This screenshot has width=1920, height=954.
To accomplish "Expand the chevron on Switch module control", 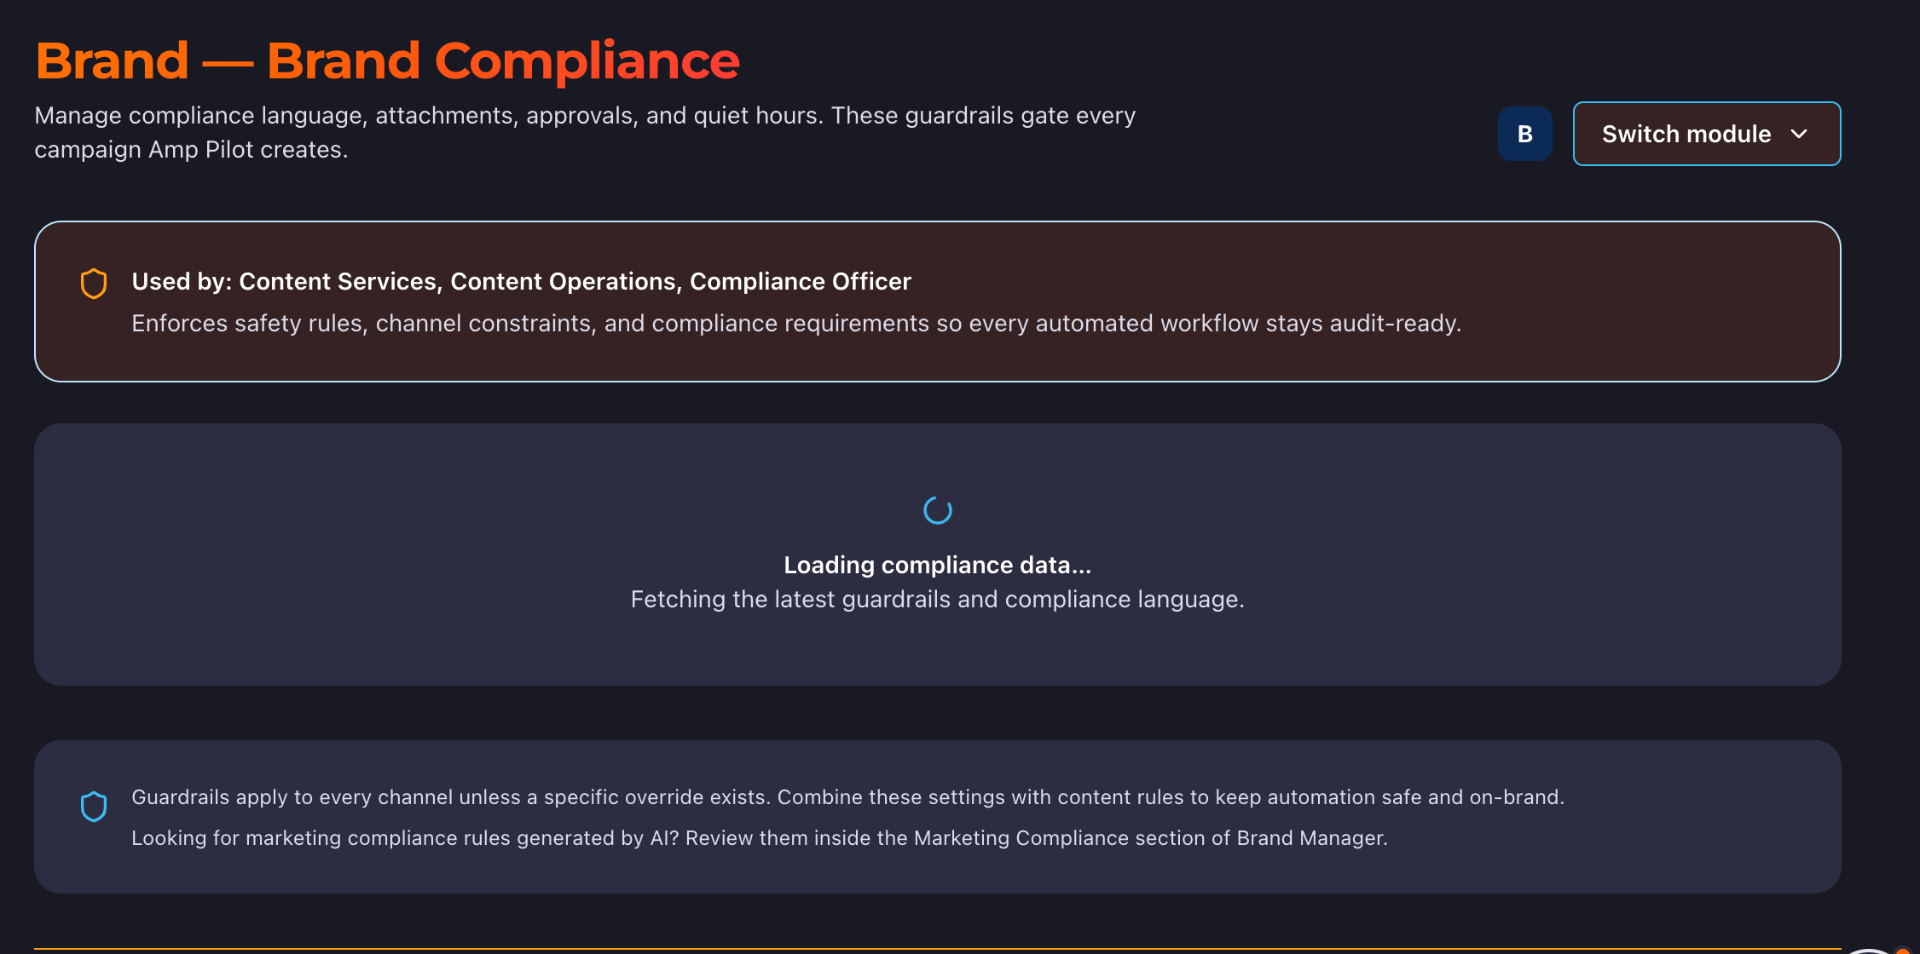I will coord(1800,133).
